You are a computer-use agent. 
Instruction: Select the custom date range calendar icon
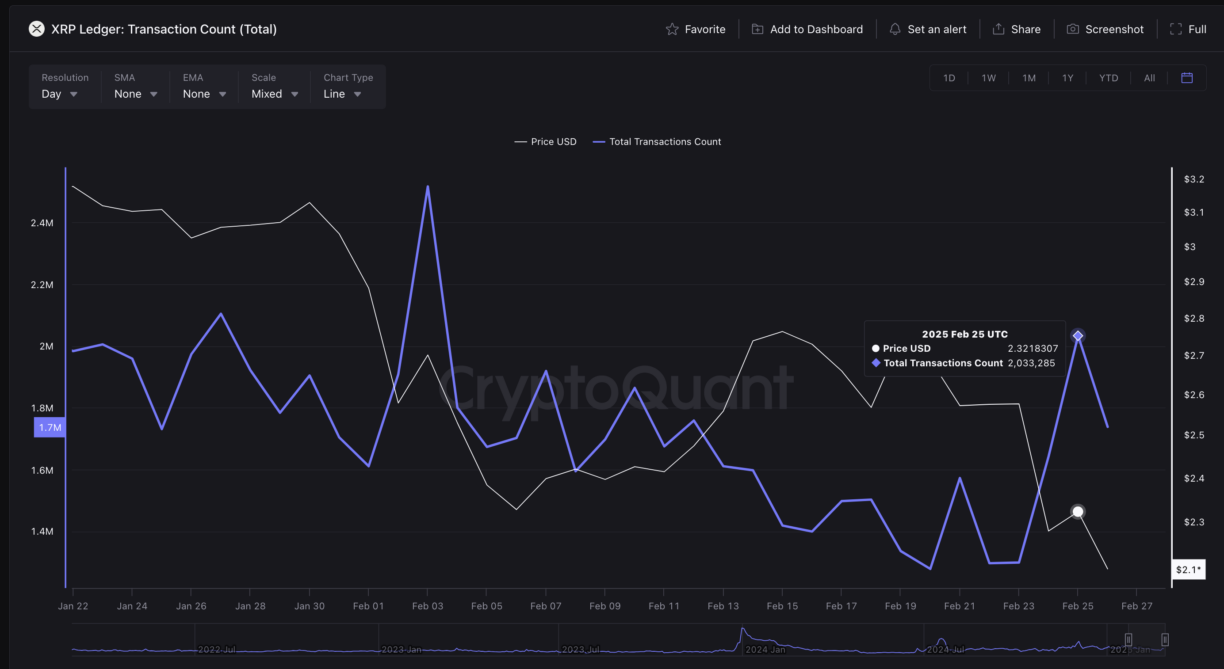(x=1189, y=77)
